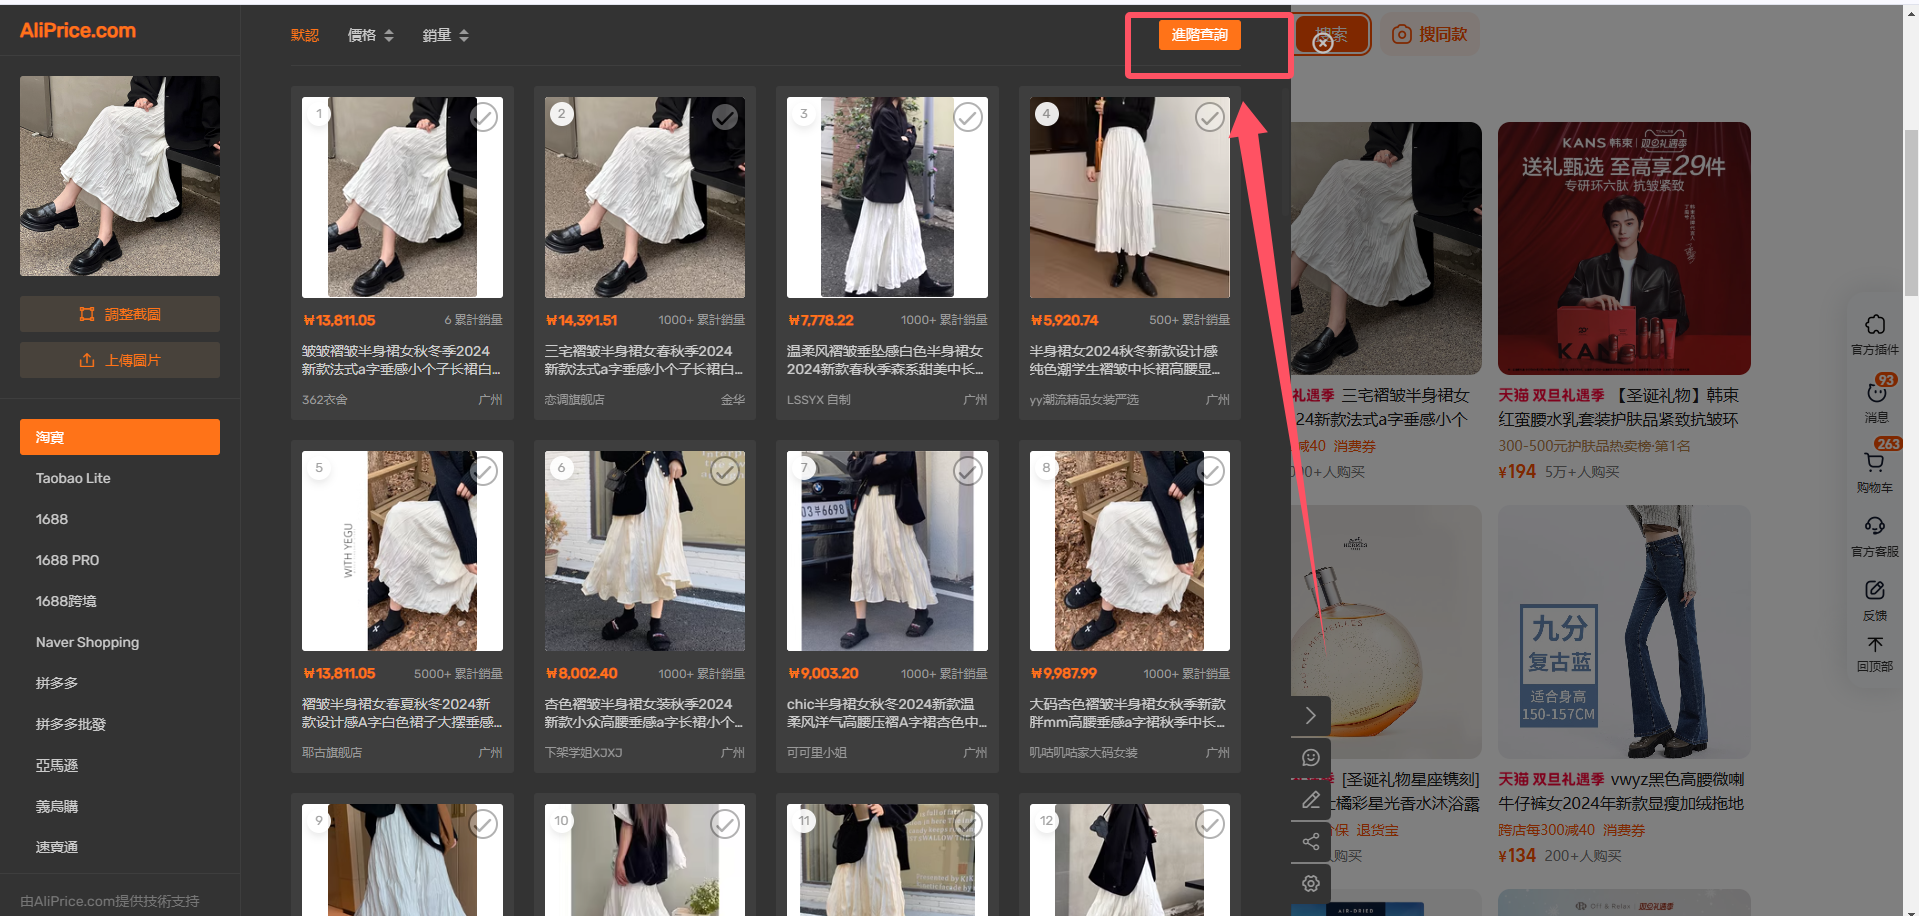Click the AliPrice.com logo
This screenshot has height=916, width=1919.
[78, 31]
